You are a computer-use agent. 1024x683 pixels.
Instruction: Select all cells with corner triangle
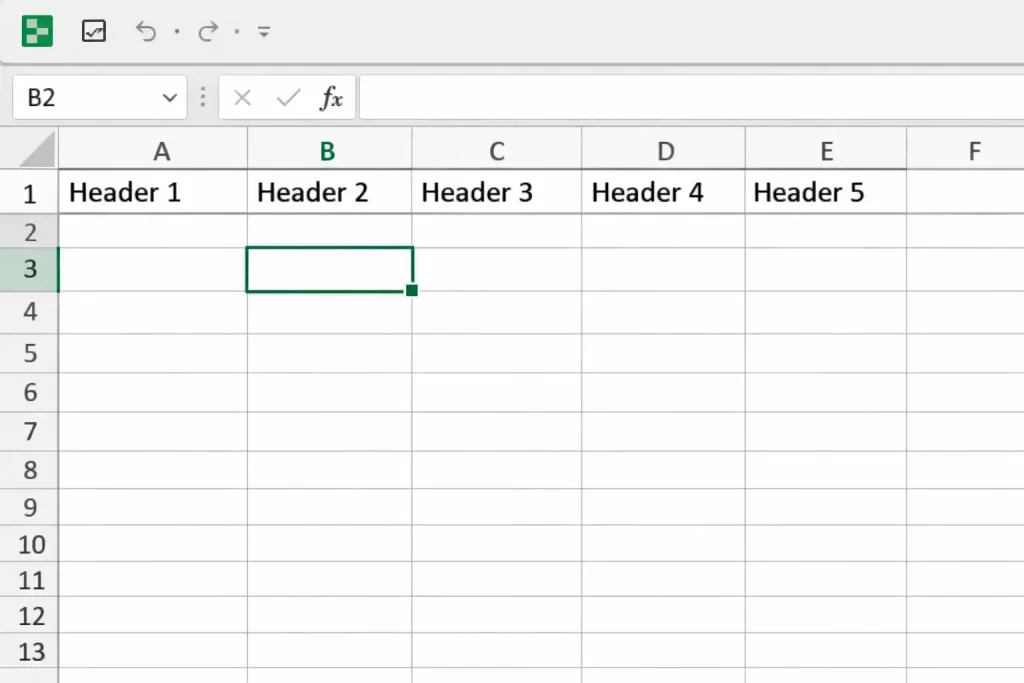pyautogui.click(x=37, y=149)
